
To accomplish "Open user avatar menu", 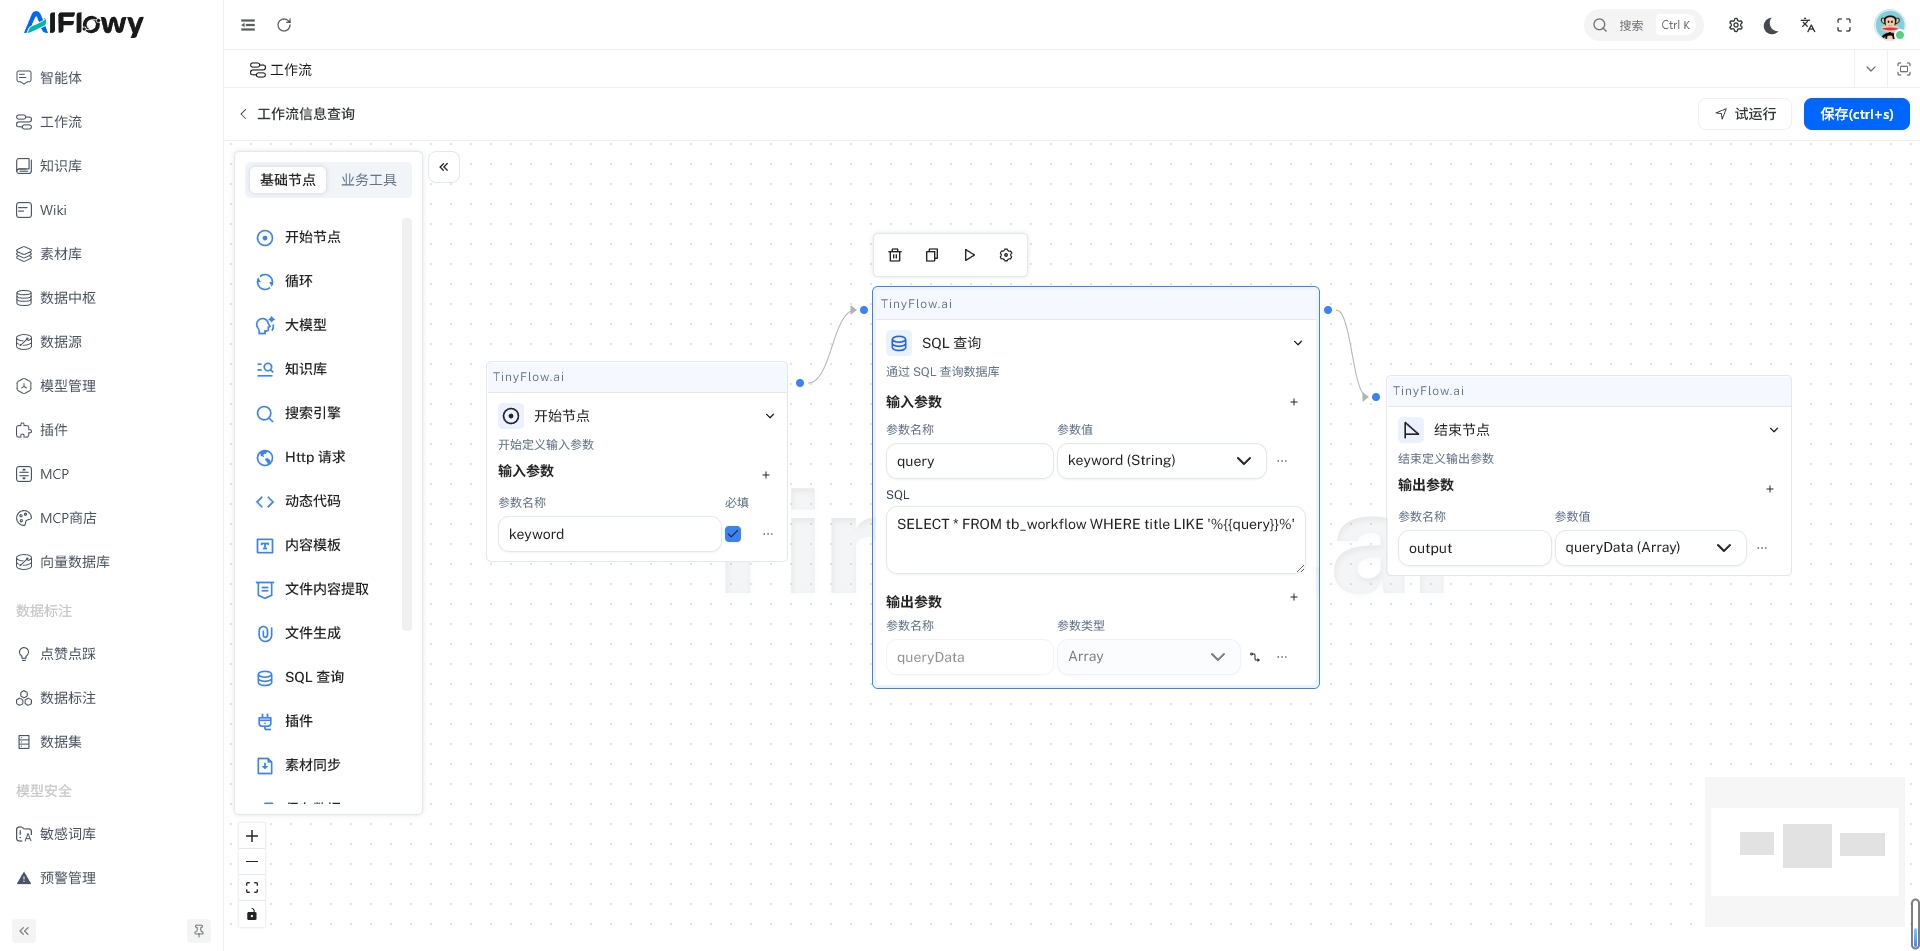I will pos(1889,25).
